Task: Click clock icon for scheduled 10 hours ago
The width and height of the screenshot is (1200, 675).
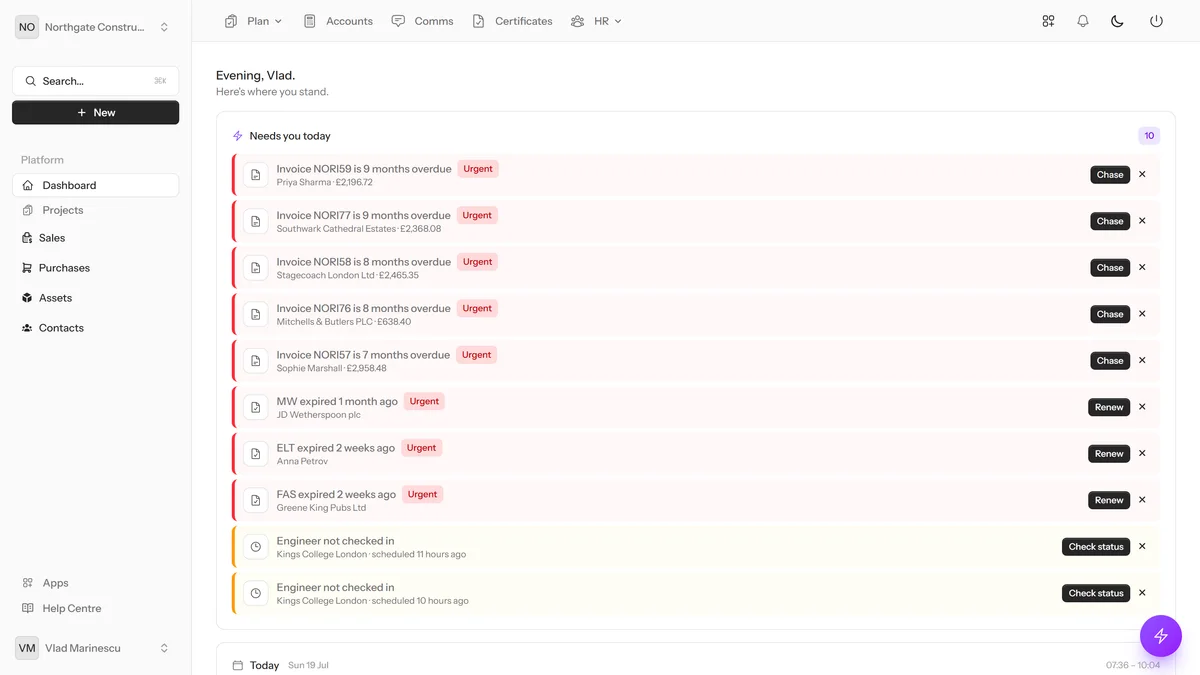Action: click(256, 593)
